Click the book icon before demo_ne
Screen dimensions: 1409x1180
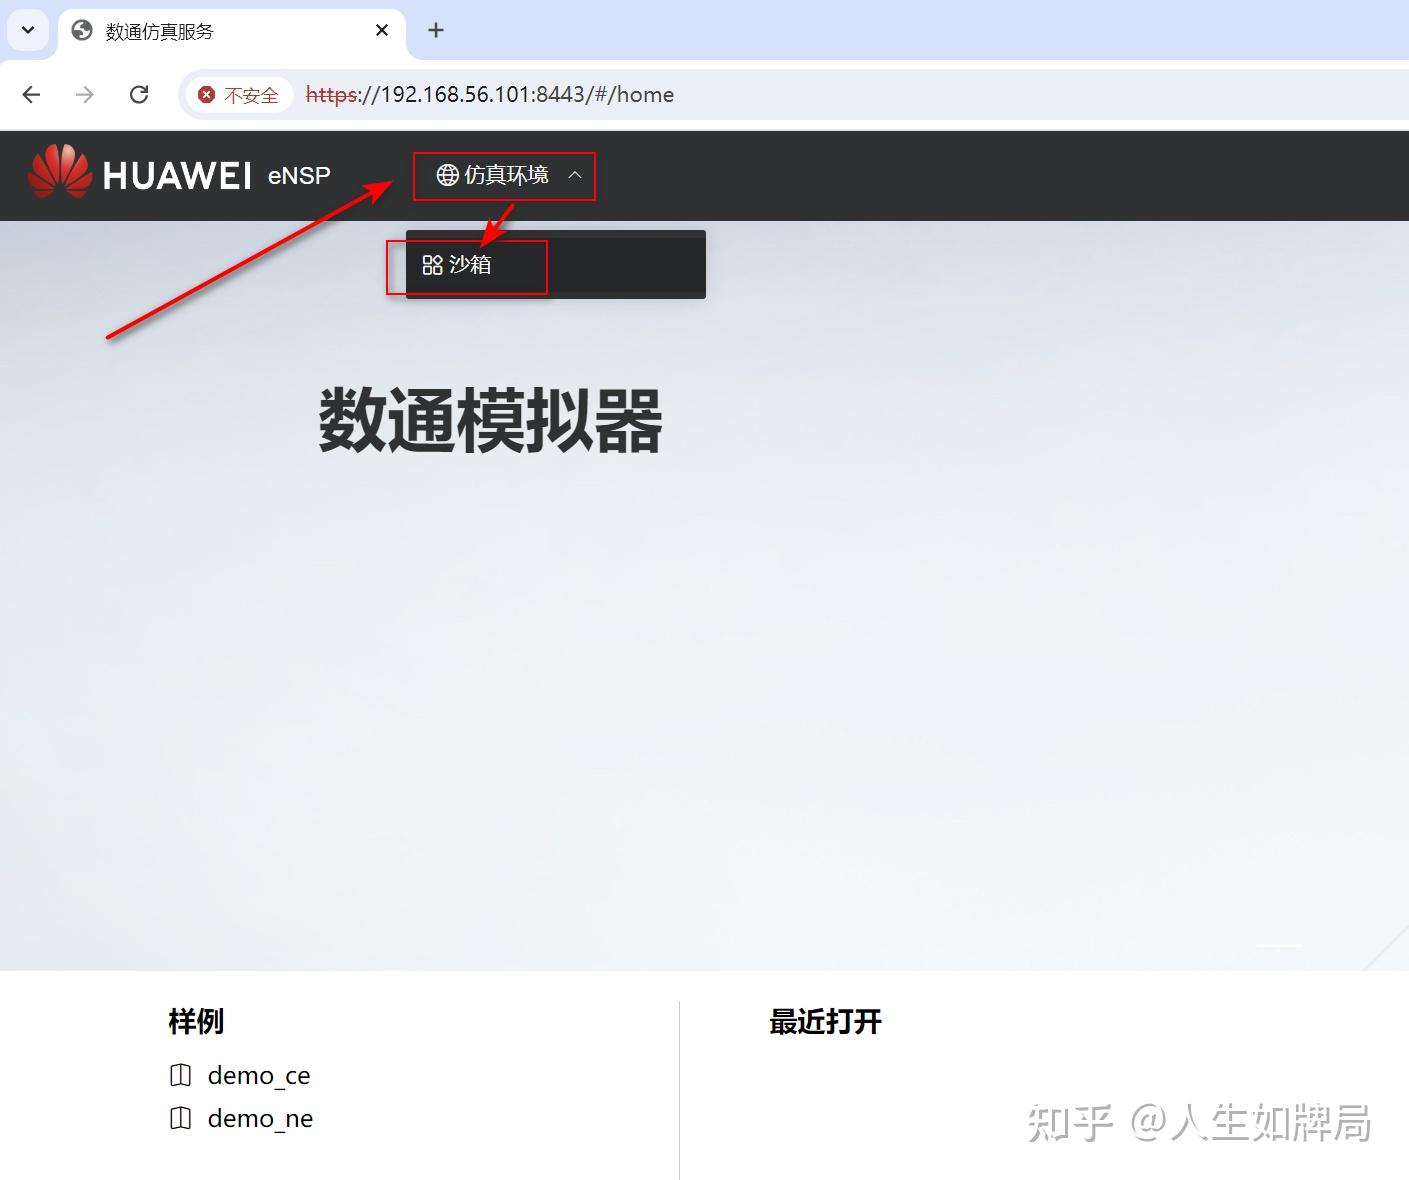(x=180, y=1118)
